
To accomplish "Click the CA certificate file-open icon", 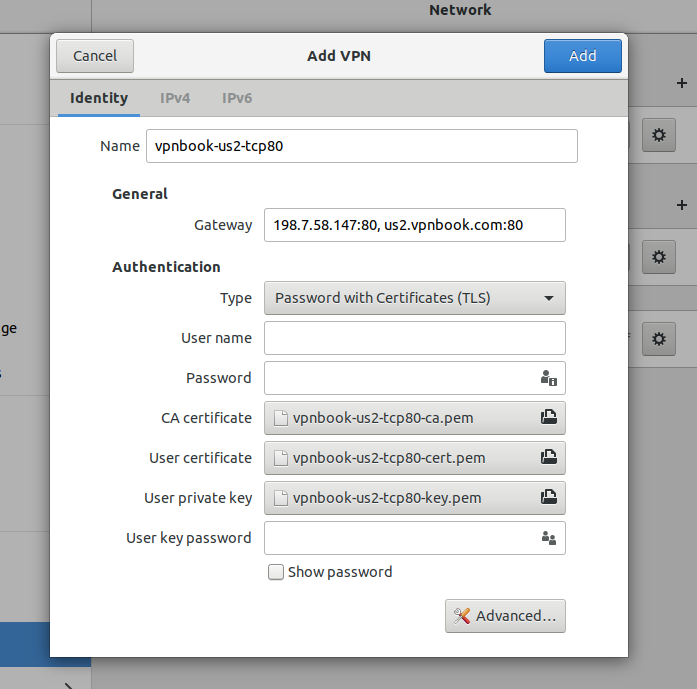I will click(x=549, y=417).
